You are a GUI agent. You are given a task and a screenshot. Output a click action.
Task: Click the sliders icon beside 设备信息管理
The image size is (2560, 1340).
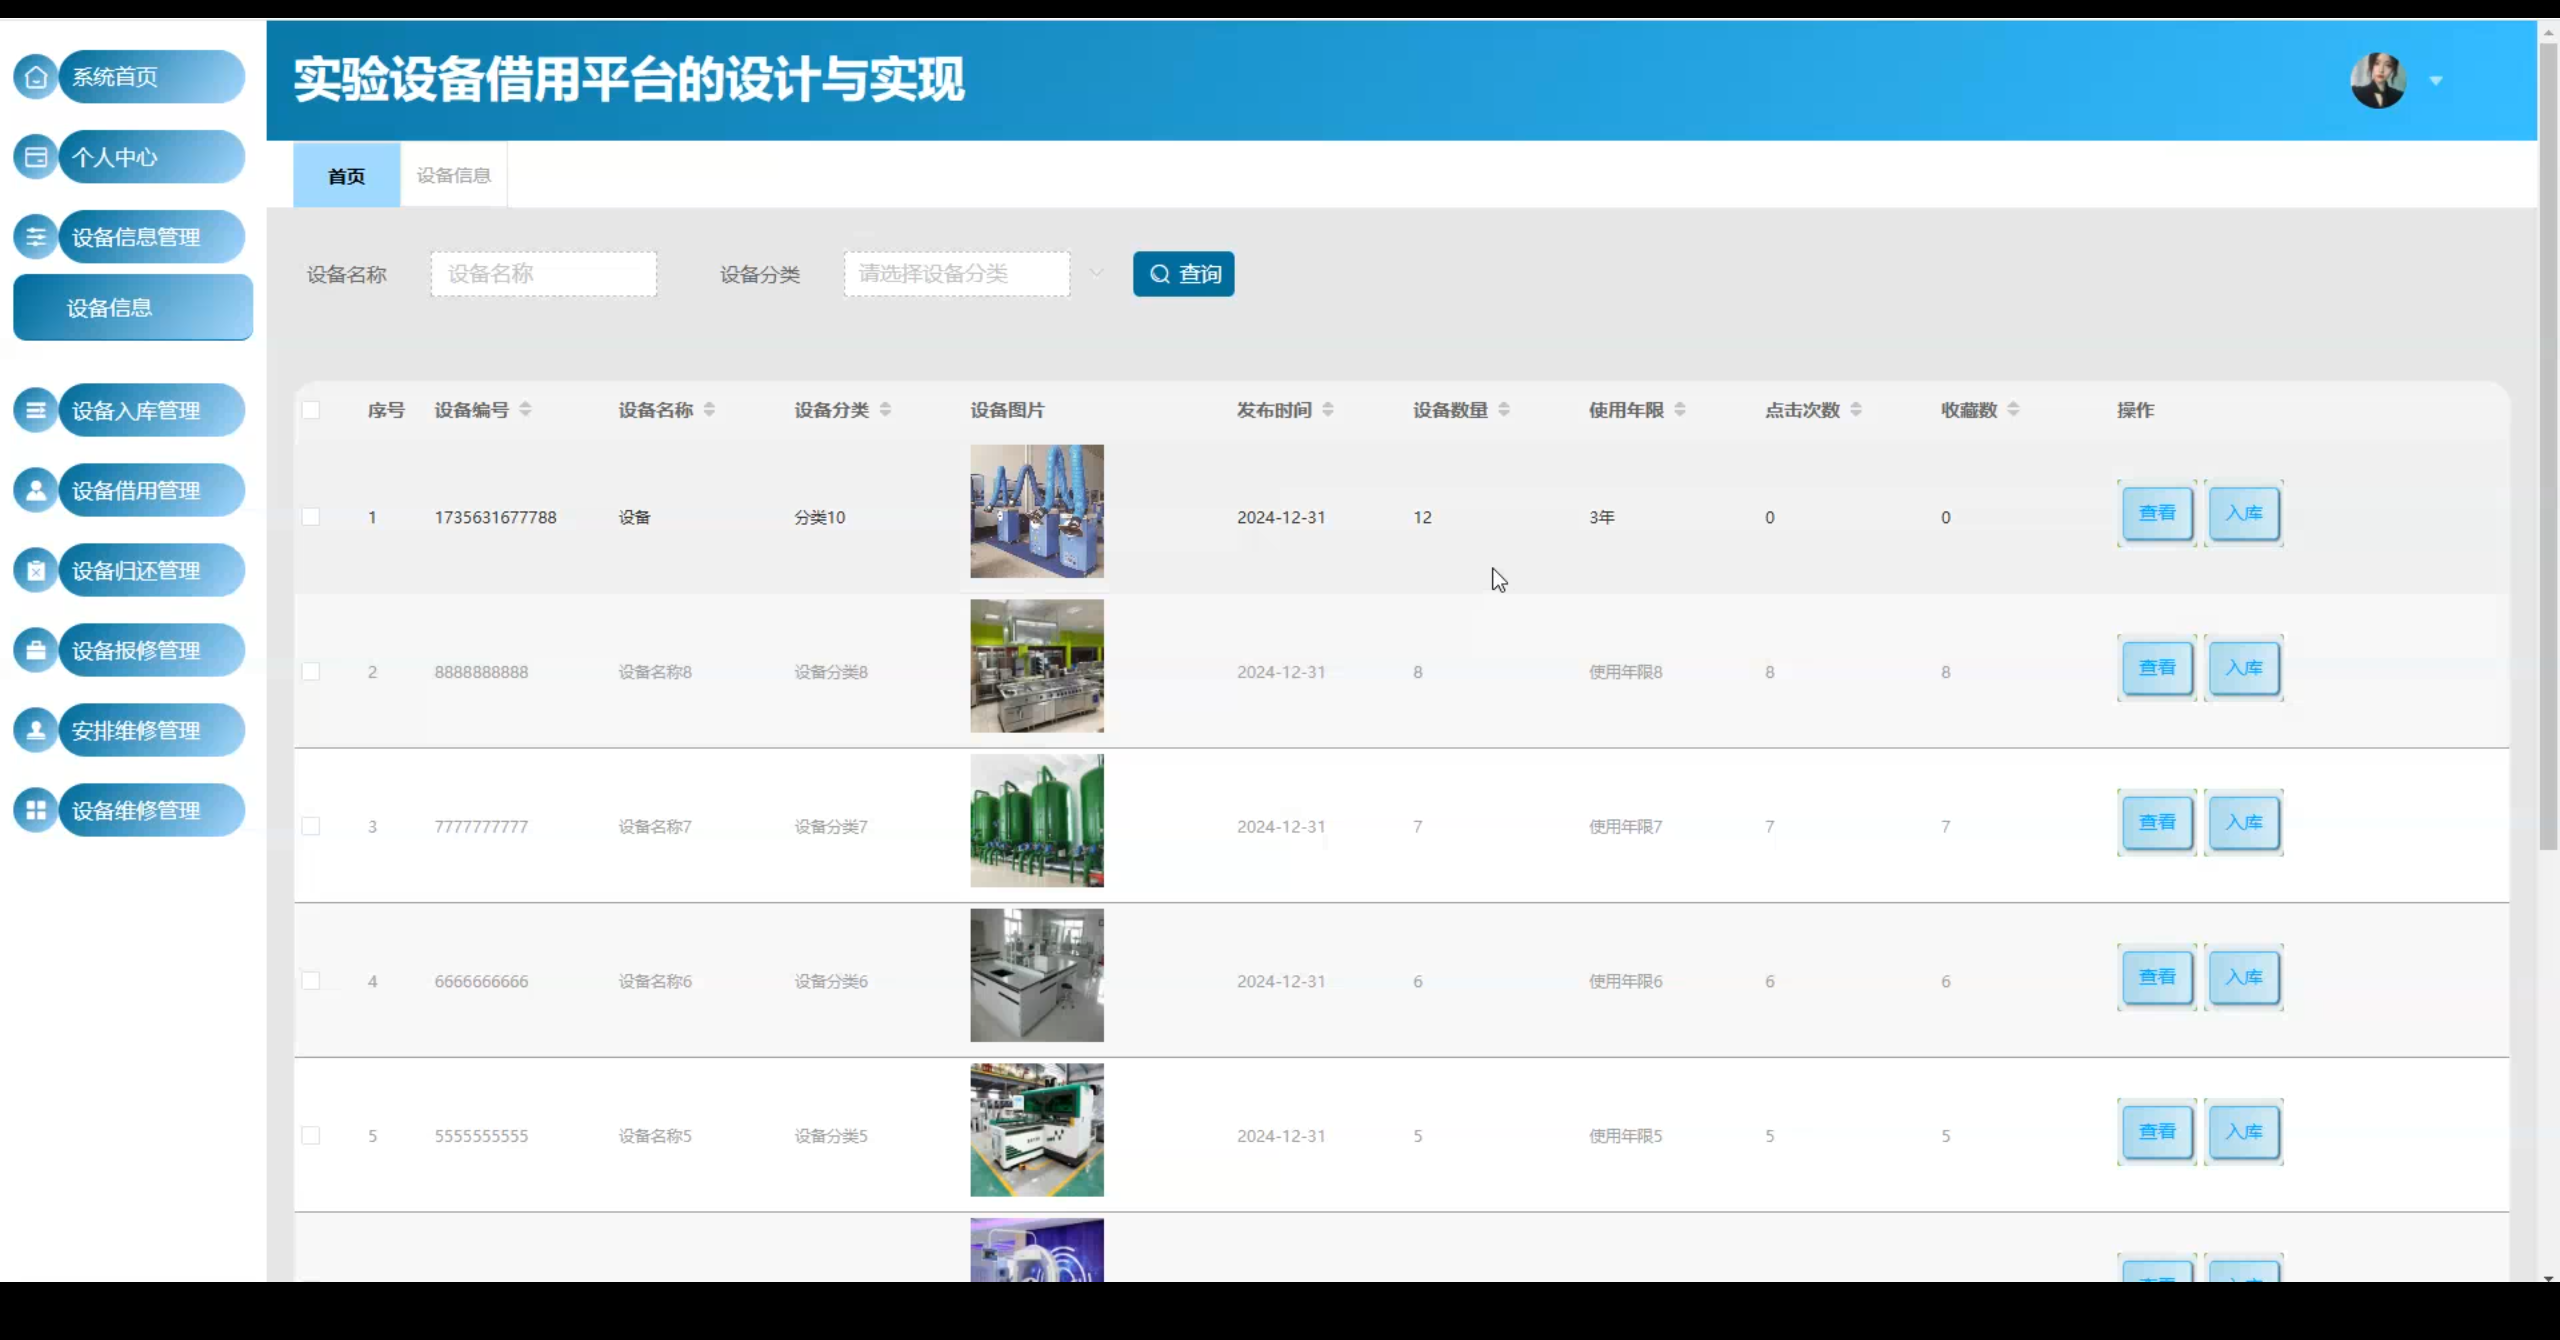[x=36, y=237]
